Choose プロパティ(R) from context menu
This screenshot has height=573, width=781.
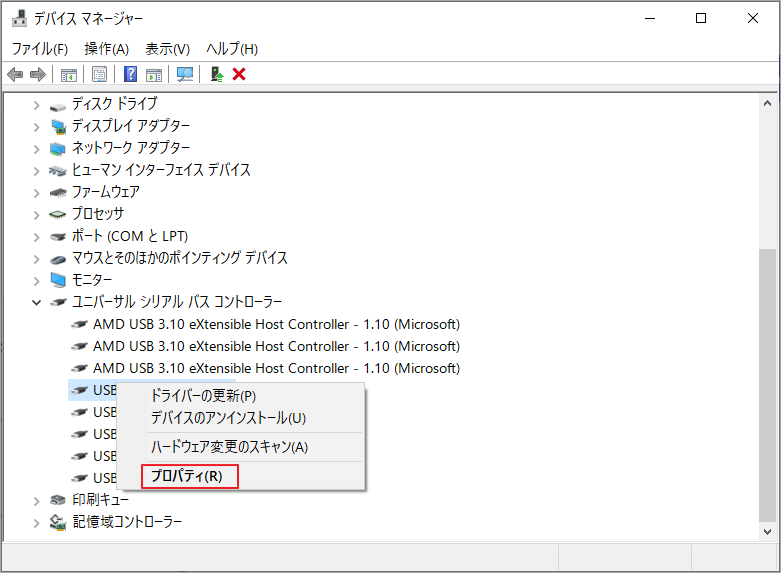click(x=241, y=476)
